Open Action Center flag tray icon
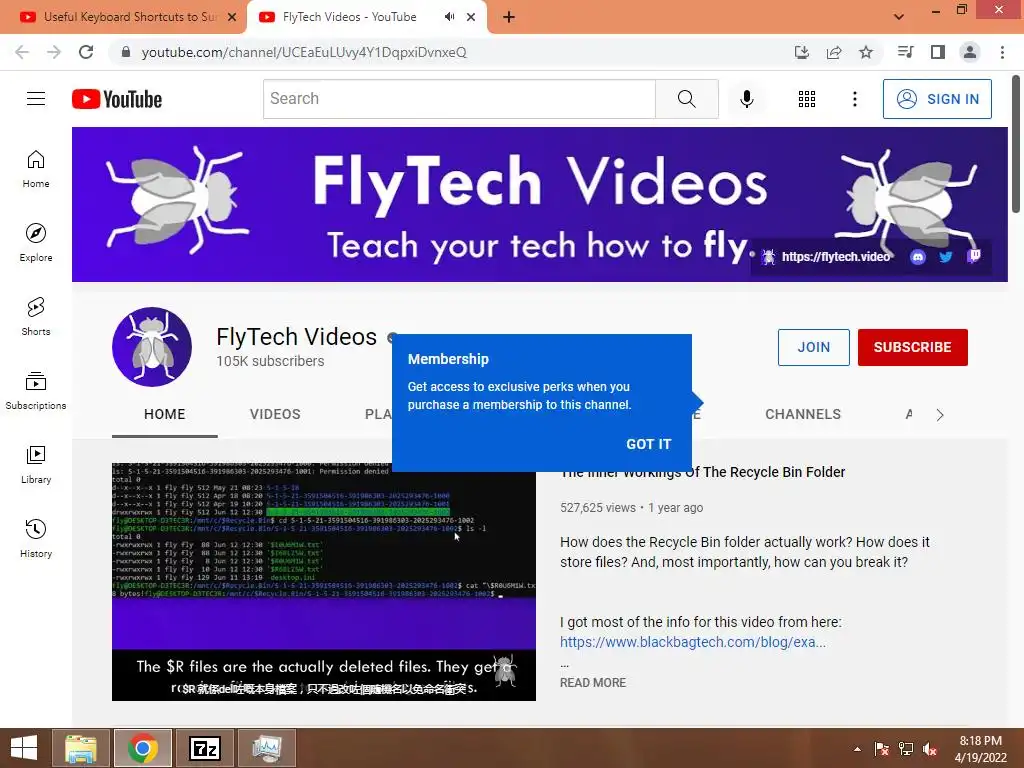 click(881, 749)
